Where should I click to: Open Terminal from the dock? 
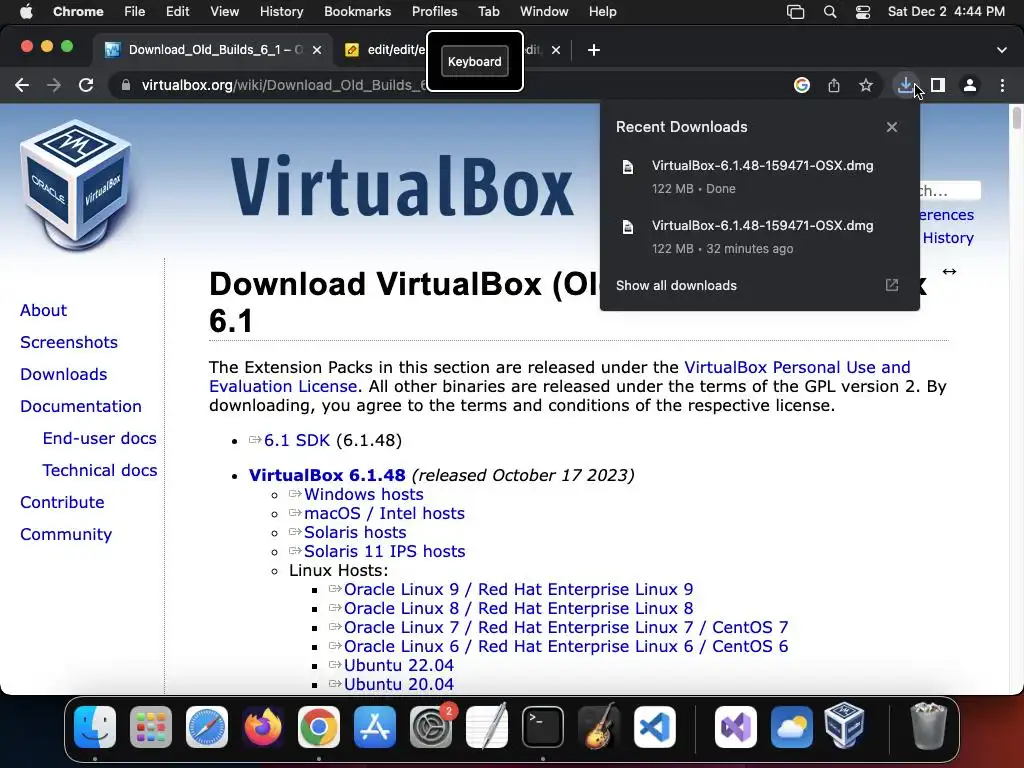543,727
